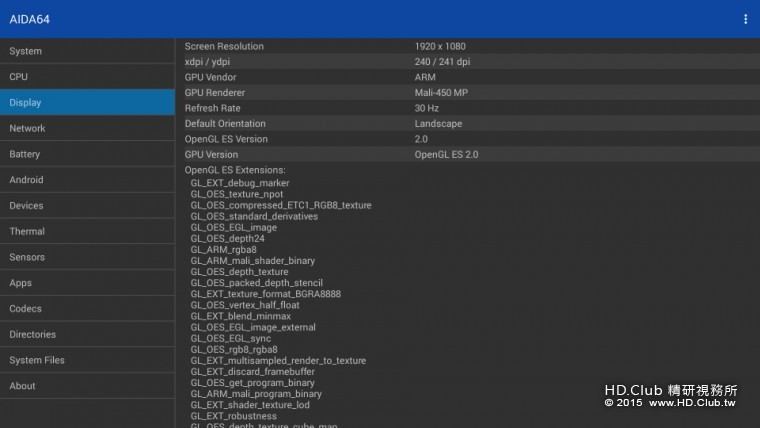
Task: Select the System category
Action: (x=87, y=51)
